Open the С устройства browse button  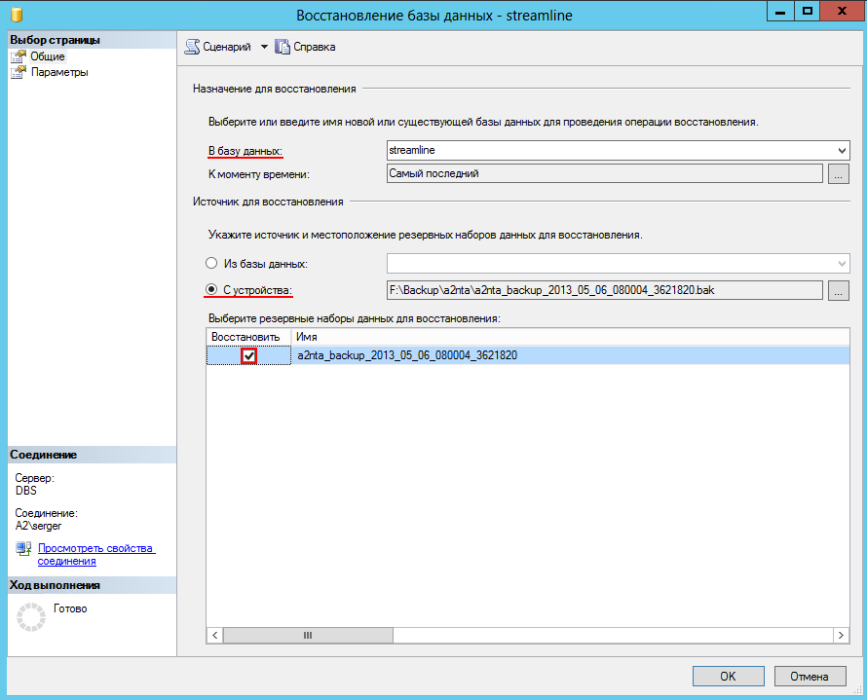(838, 290)
